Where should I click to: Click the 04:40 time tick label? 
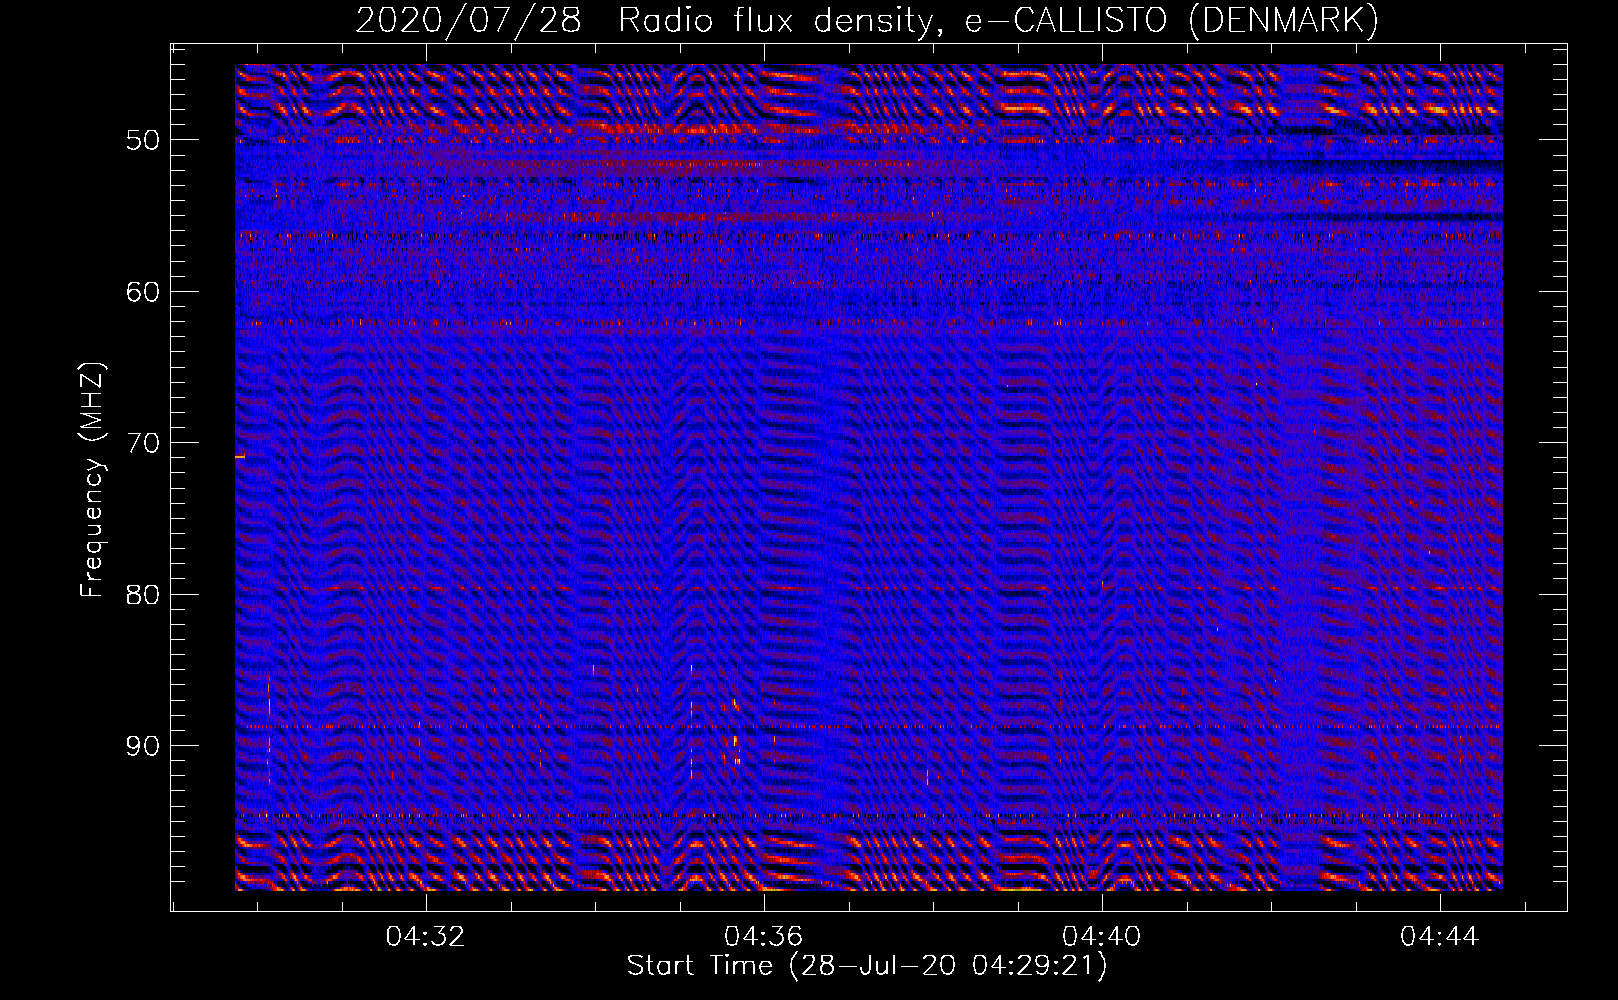(x=1102, y=936)
